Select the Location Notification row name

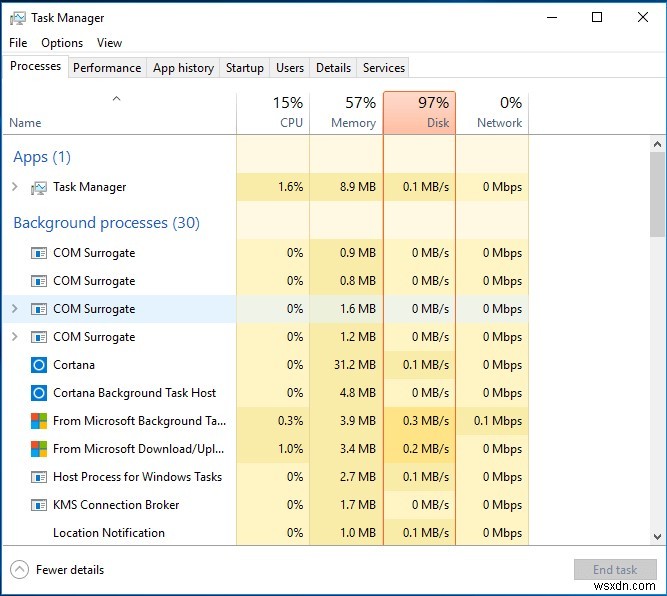click(108, 533)
